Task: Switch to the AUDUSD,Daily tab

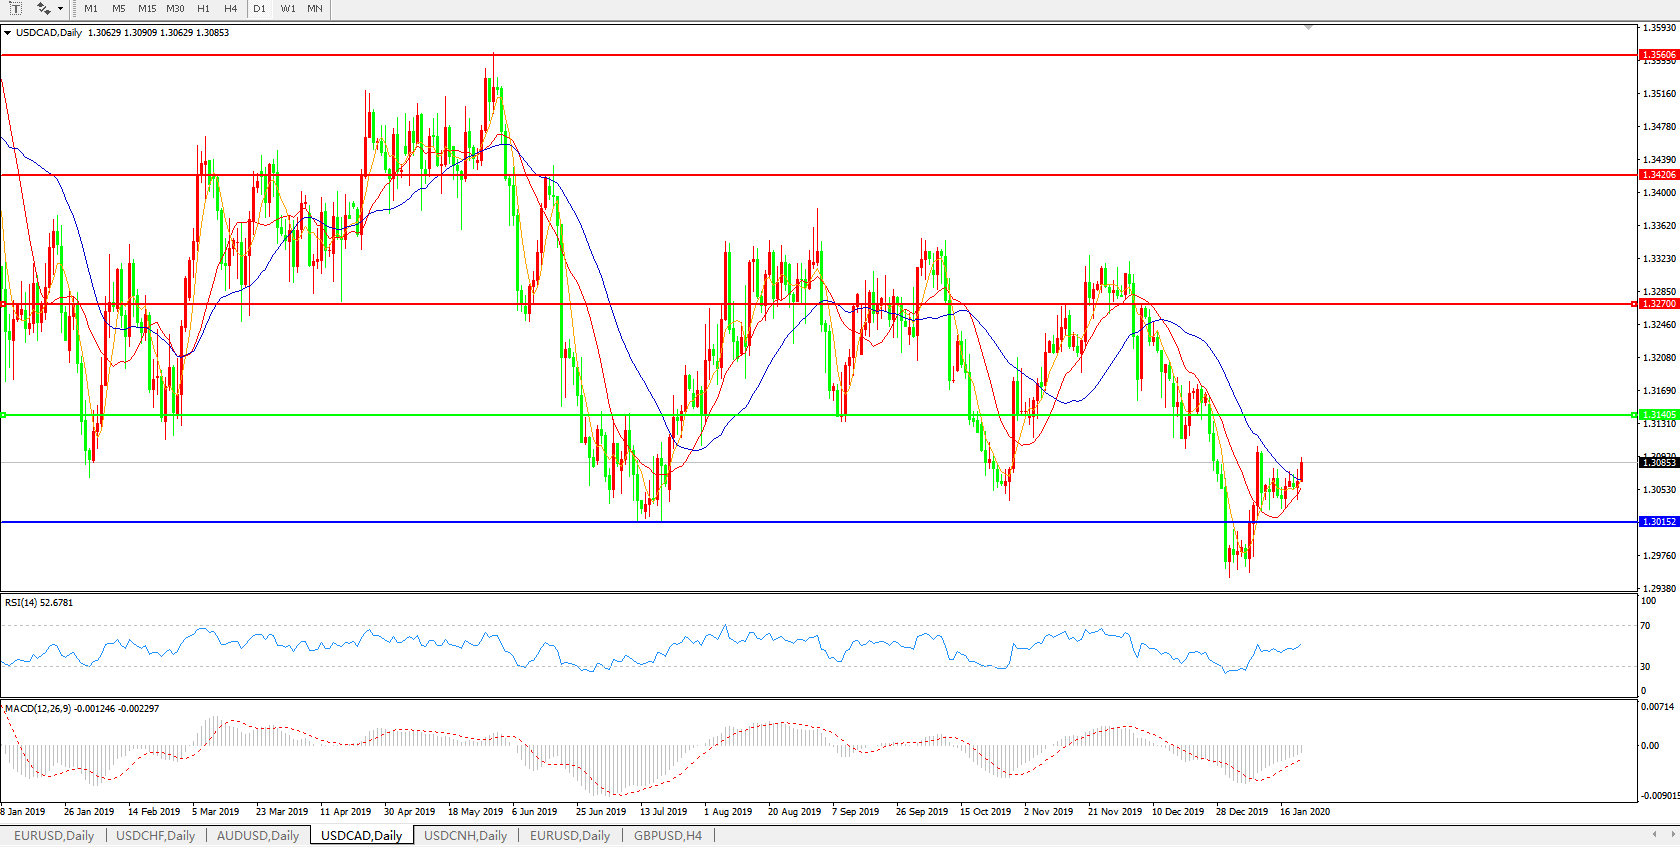Action: coord(258,836)
